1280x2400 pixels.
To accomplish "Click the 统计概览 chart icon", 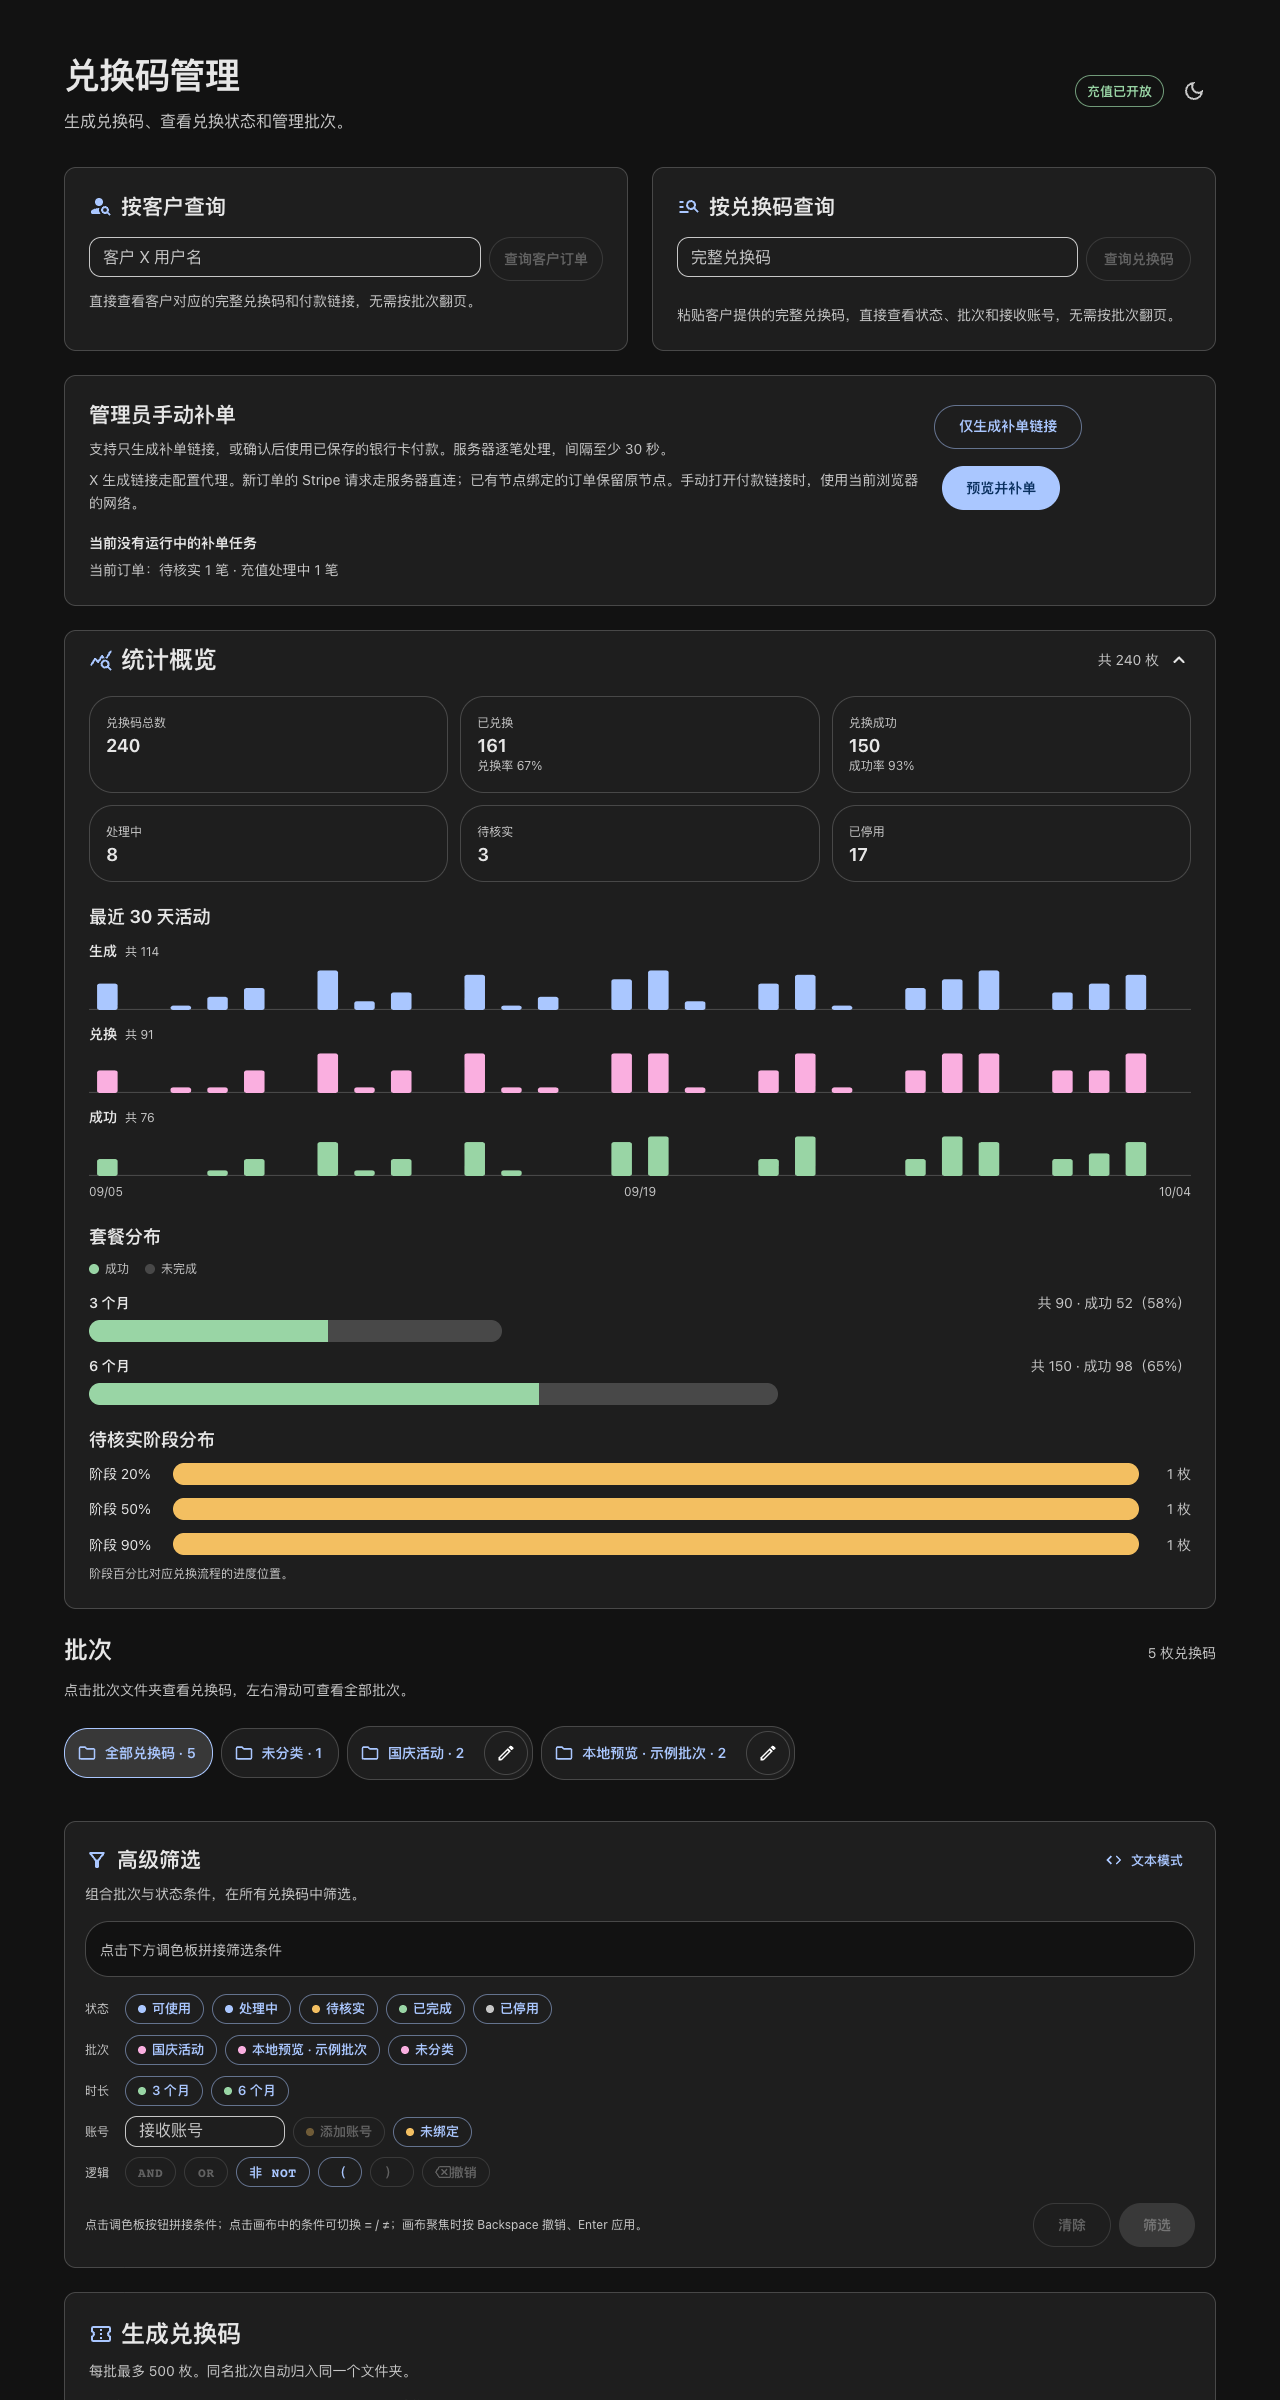I will click(x=100, y=660).
